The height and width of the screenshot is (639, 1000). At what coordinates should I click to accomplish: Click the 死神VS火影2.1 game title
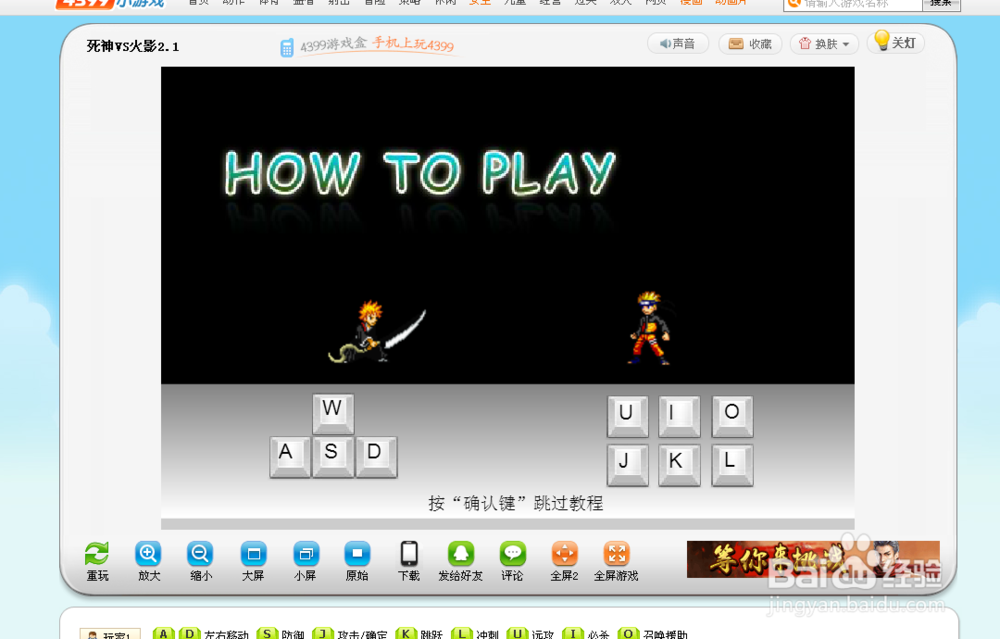pos(133,46)
